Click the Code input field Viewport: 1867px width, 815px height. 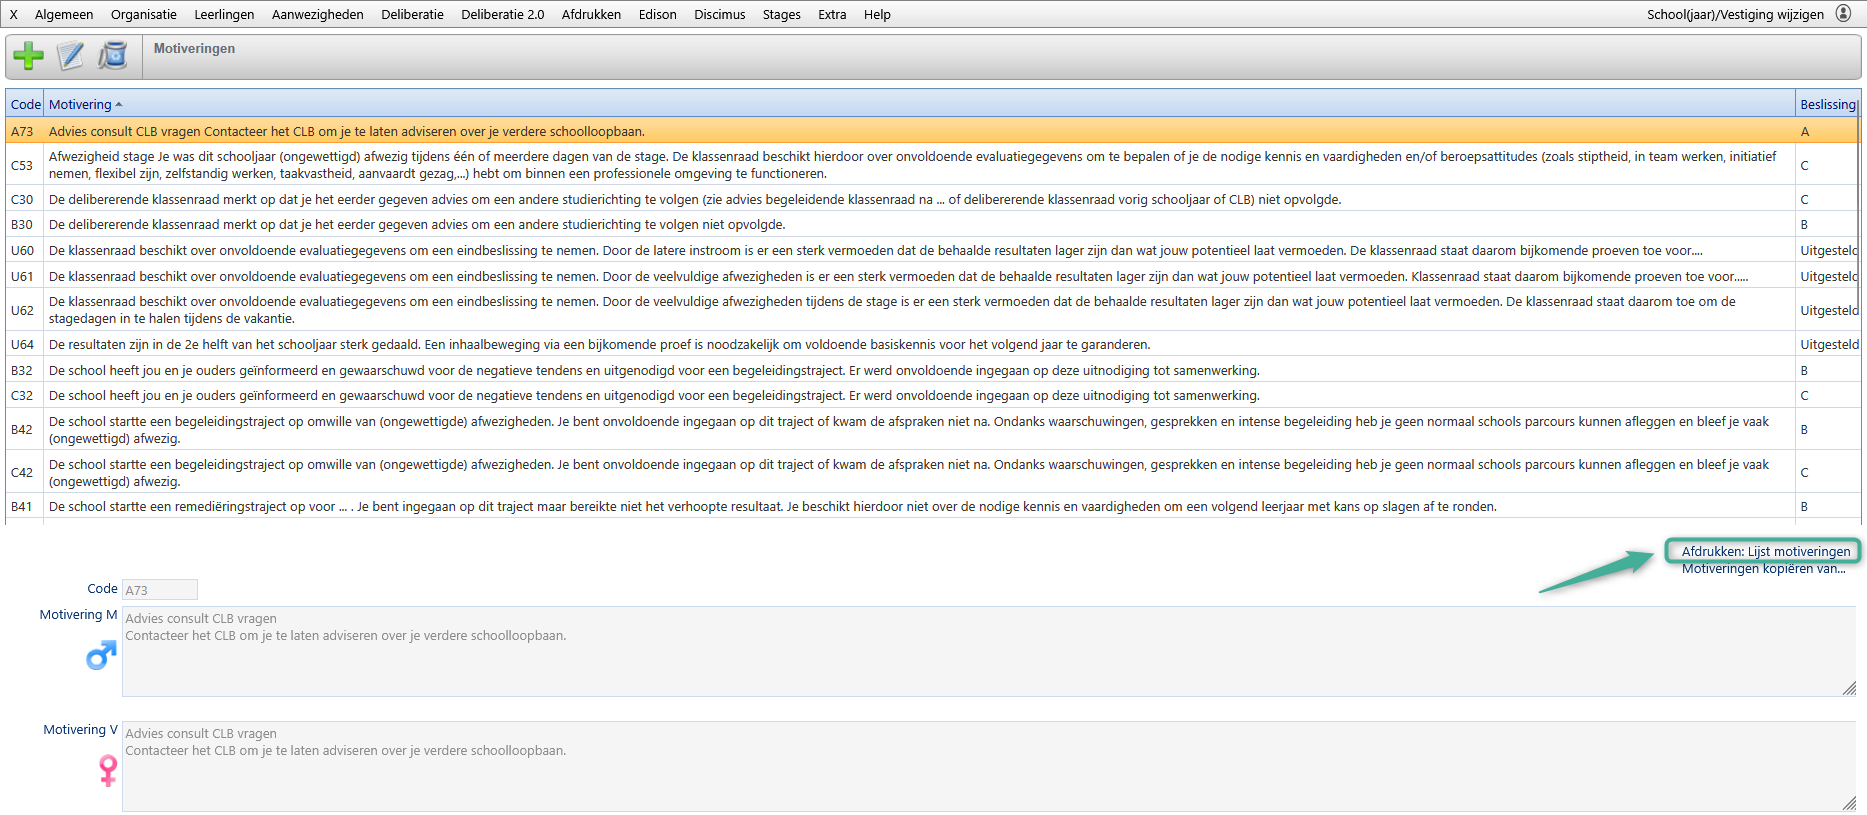160,590
